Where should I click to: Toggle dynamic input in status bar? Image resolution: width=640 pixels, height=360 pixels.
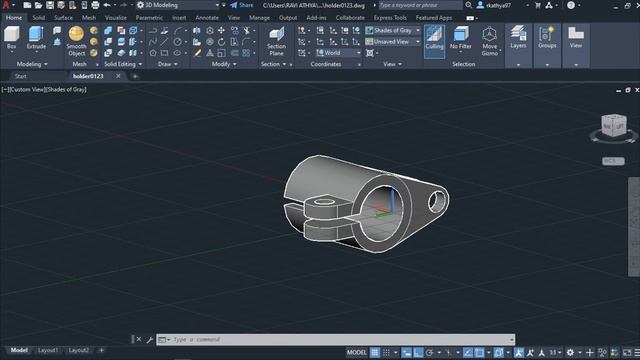(x=407, y=352)
